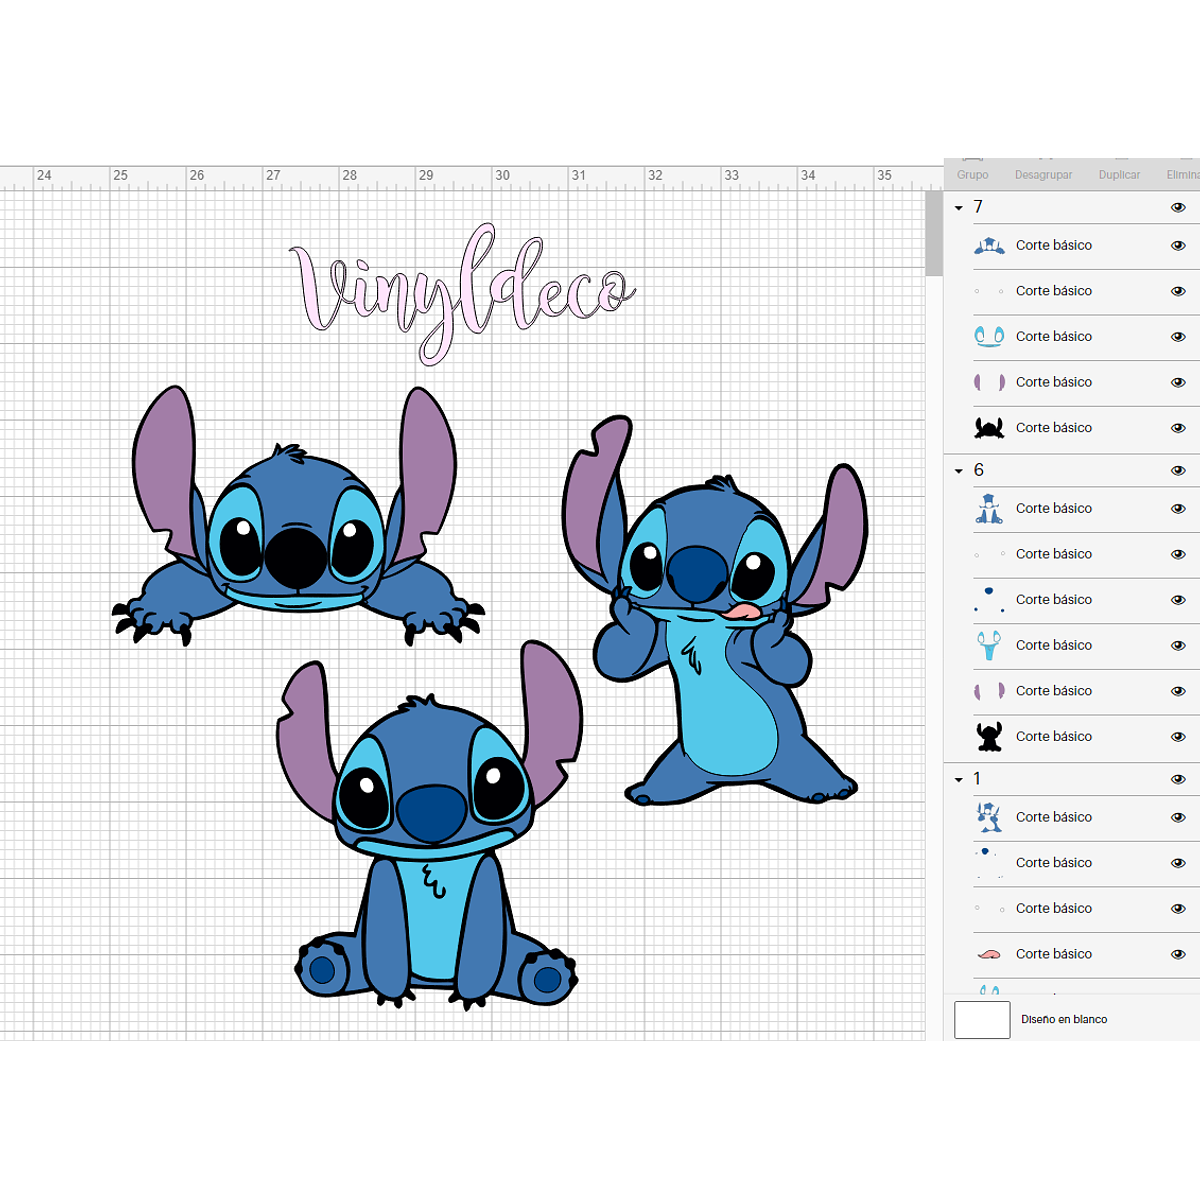Click the purple ear shapes icon in group 7
Screen dimensions: 1200x1200
989,381
